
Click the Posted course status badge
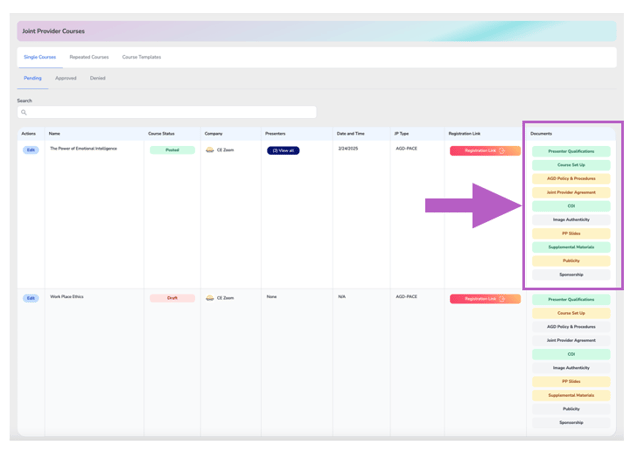point(172,150)
